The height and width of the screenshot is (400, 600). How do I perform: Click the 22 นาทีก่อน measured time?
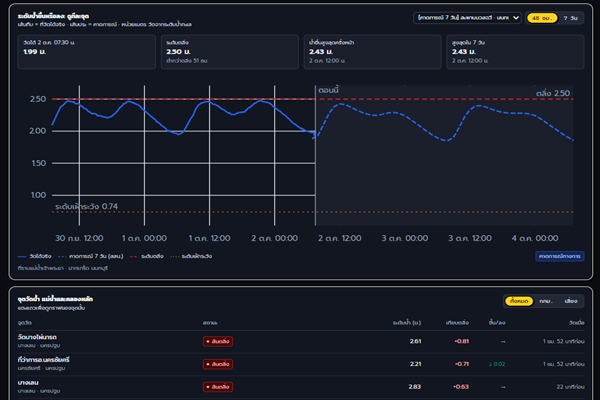click(570, 387)
